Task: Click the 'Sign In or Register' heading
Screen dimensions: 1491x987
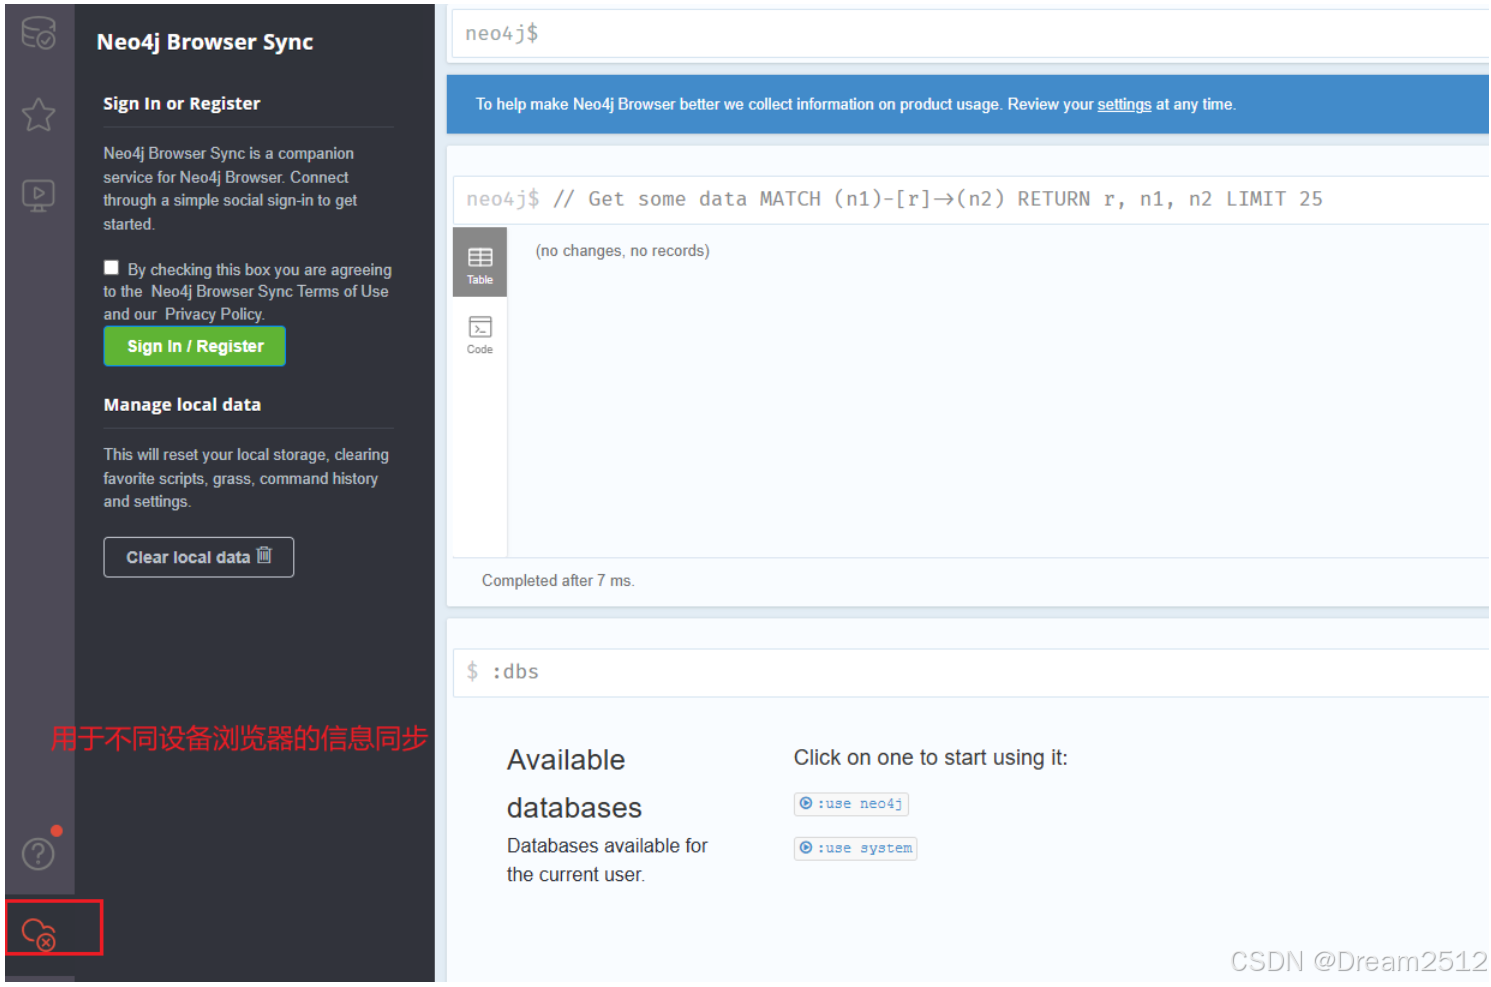Action: tap(181, 104)
